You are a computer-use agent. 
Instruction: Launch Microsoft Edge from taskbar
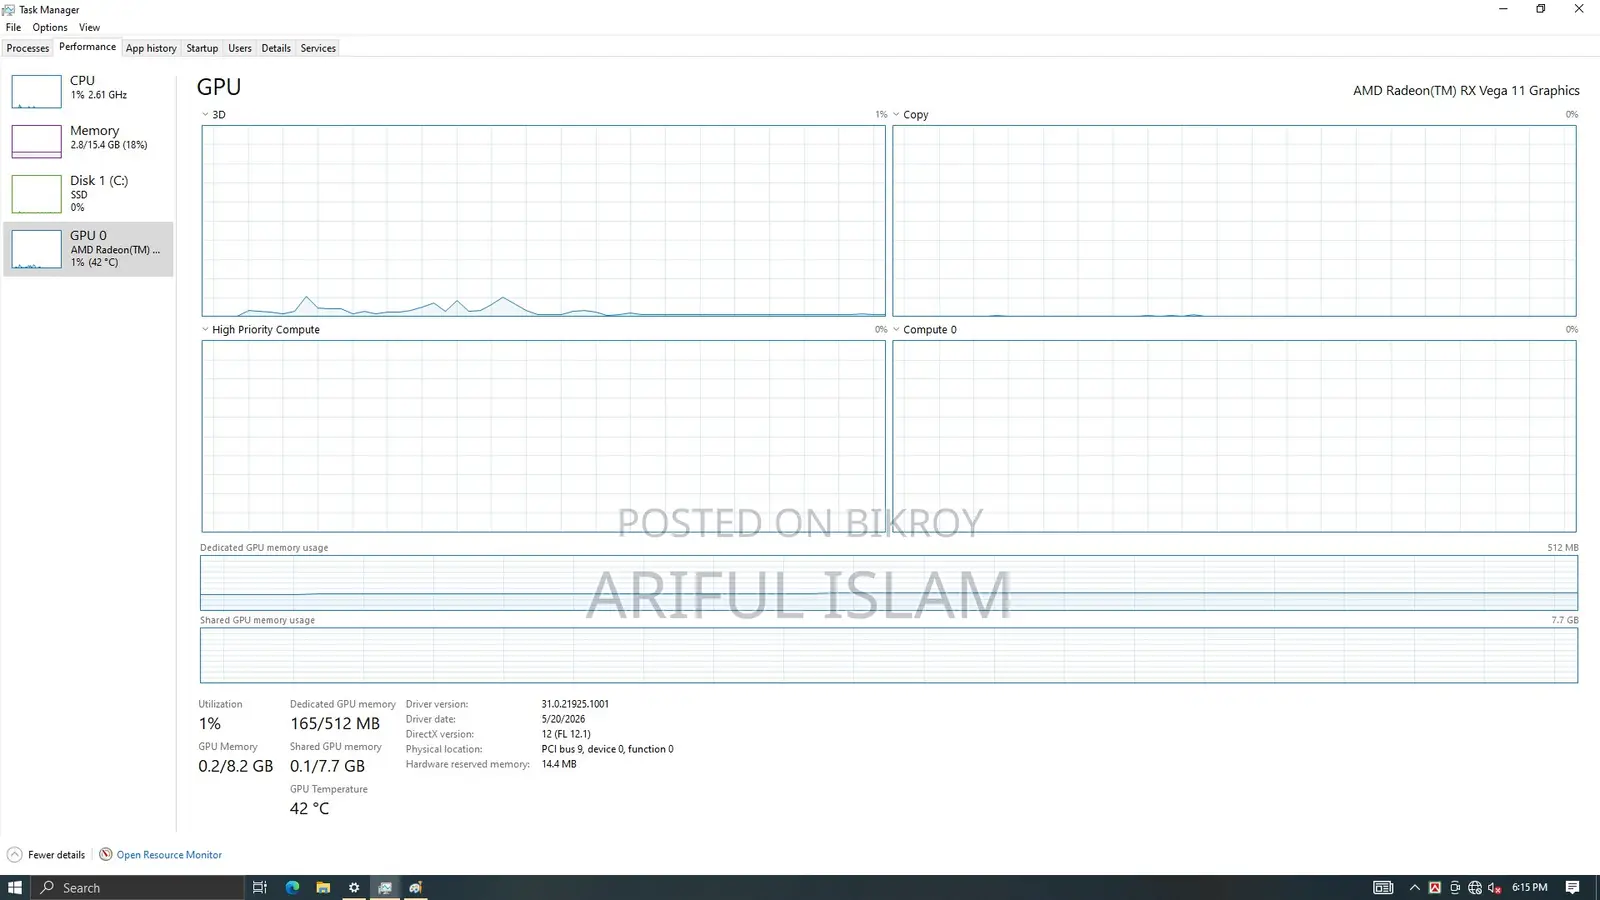pos(292,887)
